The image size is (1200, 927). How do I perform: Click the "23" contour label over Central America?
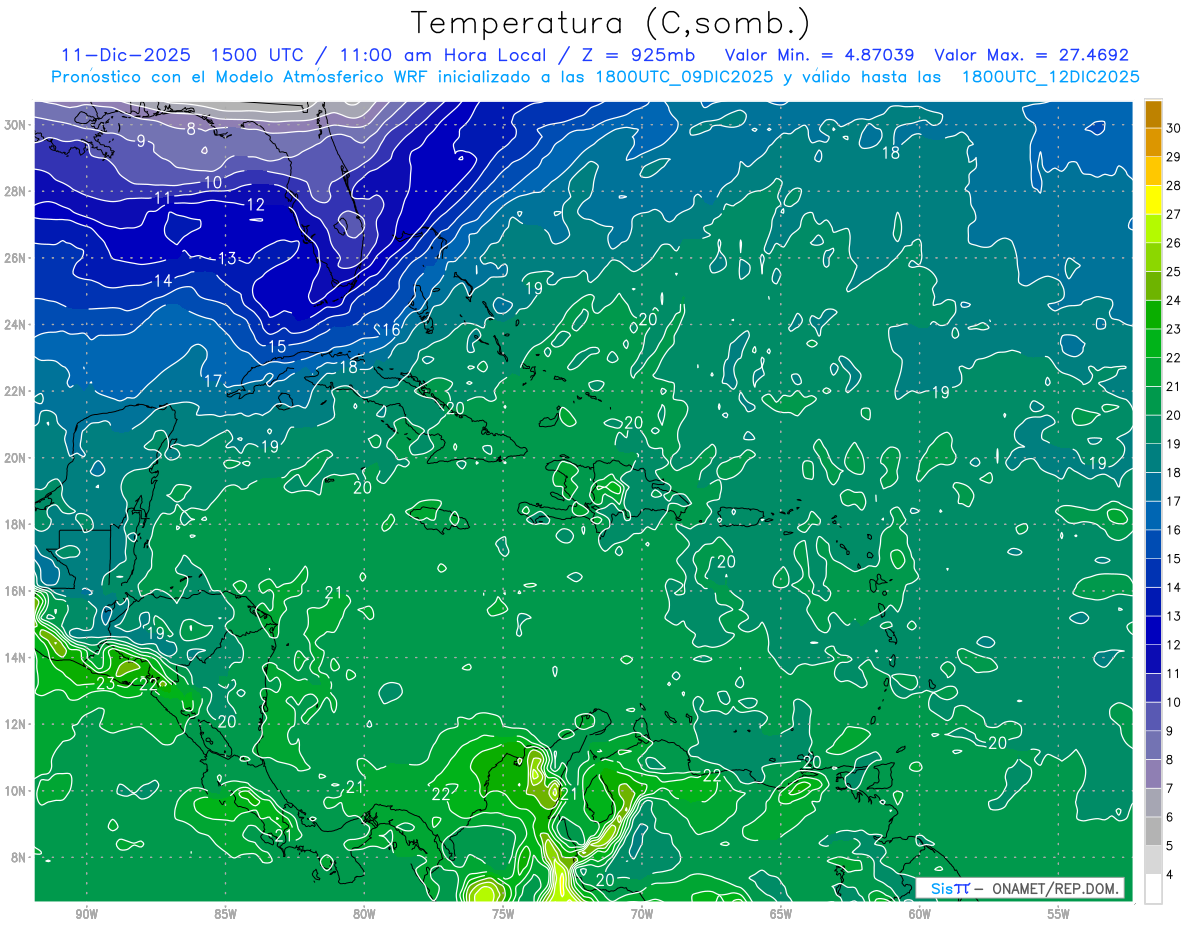pyautogui.click(x=105, y=684)
